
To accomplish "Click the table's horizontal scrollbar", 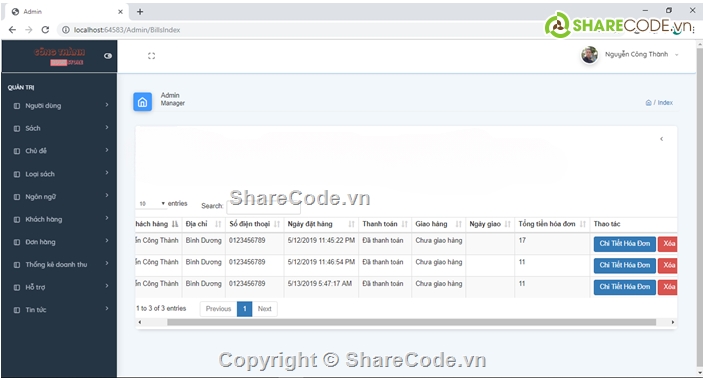I will click(x=411, y=322).
